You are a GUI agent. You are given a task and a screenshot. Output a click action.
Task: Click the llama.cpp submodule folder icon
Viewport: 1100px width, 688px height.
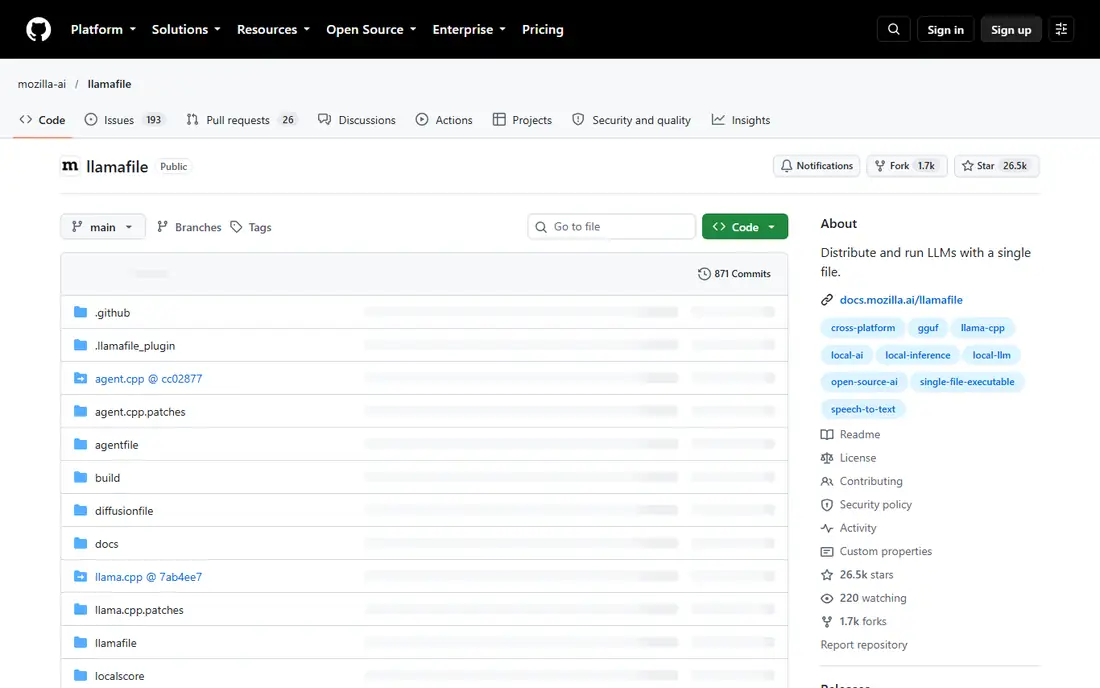tap(81, 576)
